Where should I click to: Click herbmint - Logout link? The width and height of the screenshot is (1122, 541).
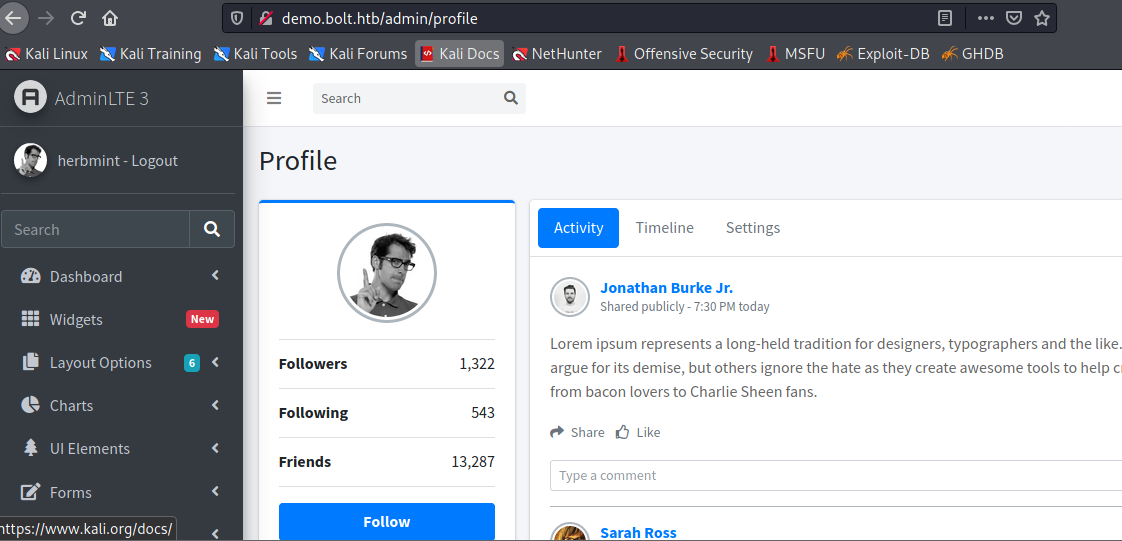click(117, 161)
